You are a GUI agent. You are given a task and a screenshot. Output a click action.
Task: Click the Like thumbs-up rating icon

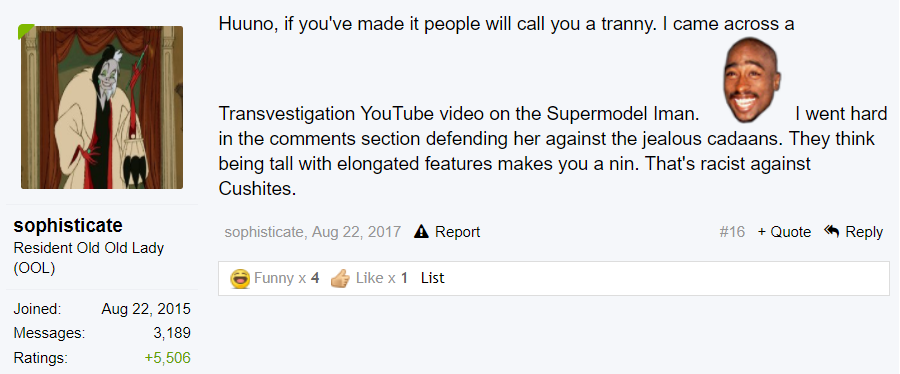click(340, 279)
